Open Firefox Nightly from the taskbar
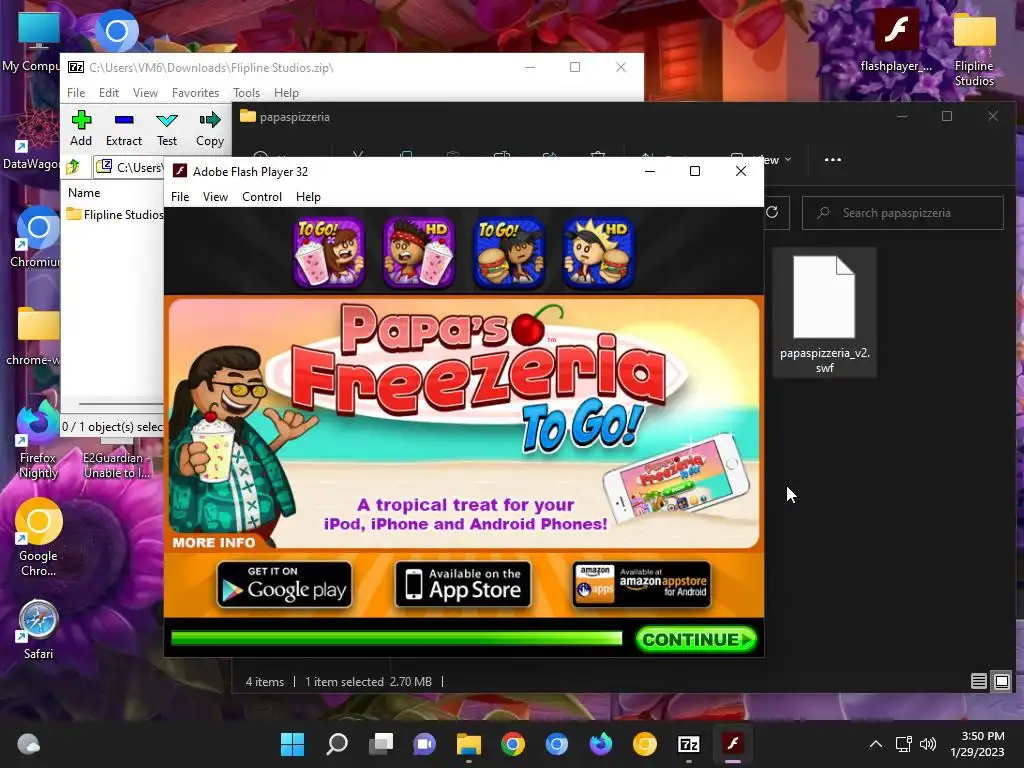1024x768 pixels. [601, 744]
